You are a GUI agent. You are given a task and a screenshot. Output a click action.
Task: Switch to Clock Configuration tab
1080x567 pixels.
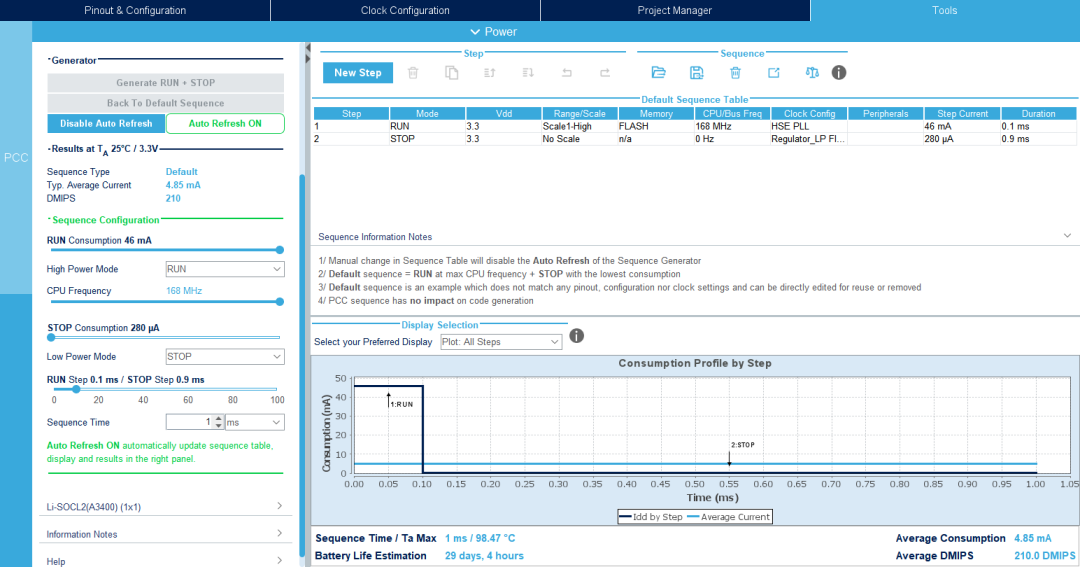(405, 10)
